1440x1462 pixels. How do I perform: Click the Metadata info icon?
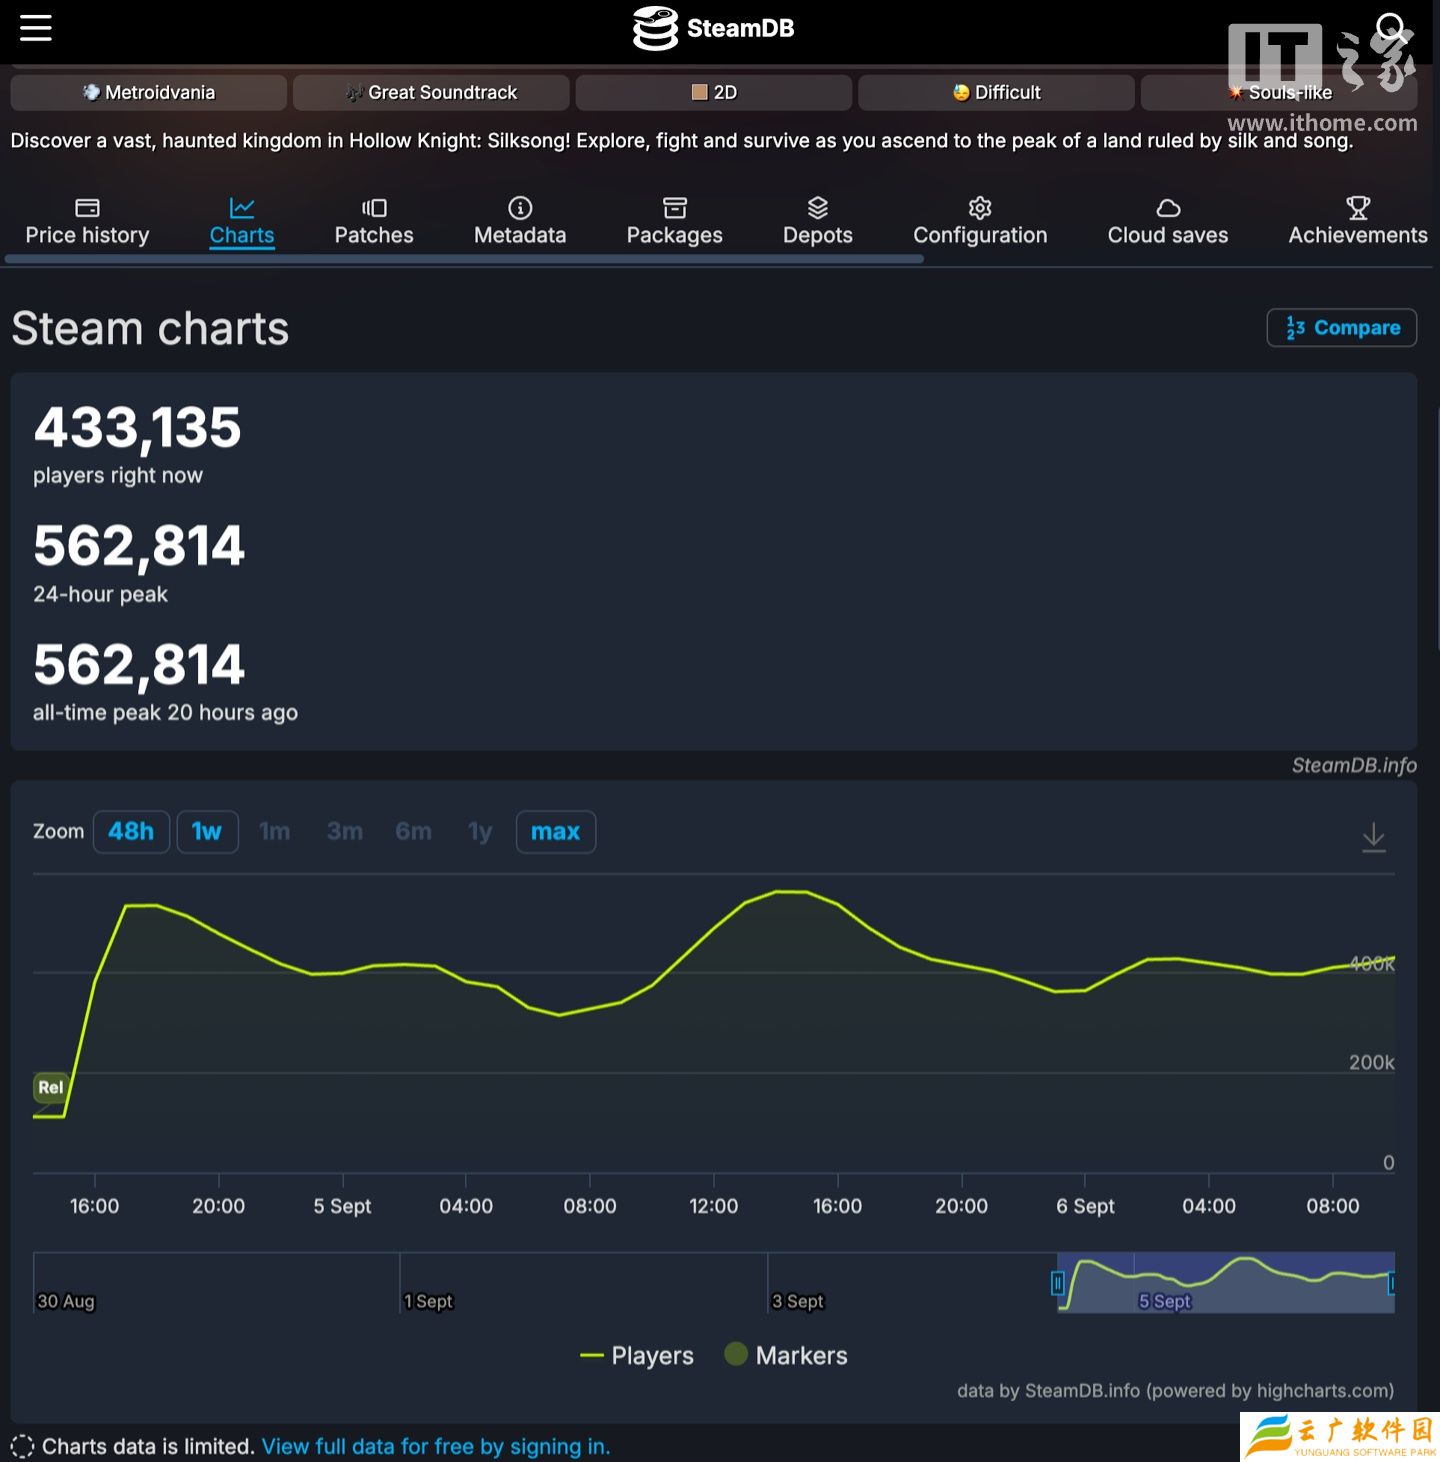tap(520, 208)
